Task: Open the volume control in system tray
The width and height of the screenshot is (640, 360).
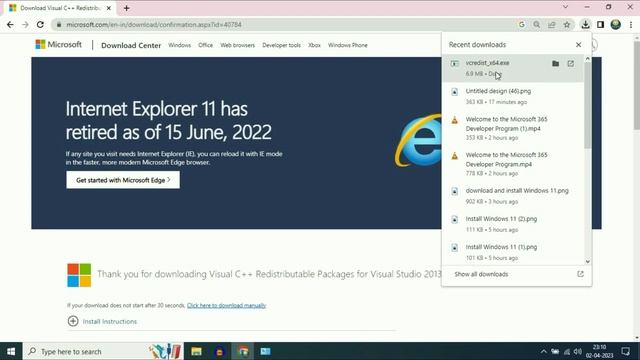Action: 578,351
